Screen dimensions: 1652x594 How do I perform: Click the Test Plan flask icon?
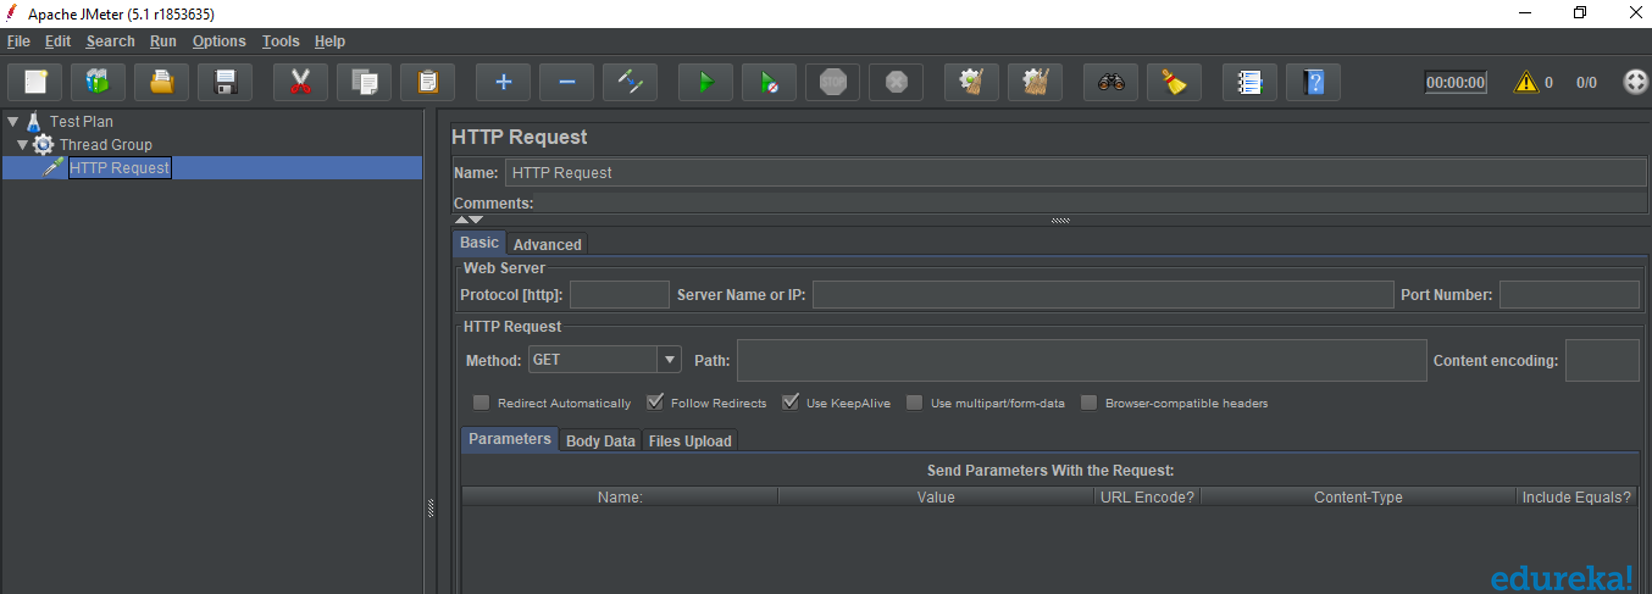tap(34, 121)
